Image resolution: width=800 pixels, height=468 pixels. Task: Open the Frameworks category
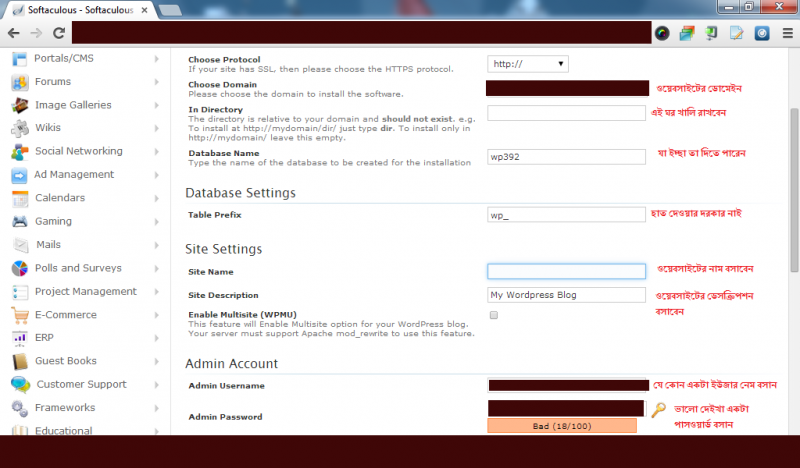pos(65,408)
